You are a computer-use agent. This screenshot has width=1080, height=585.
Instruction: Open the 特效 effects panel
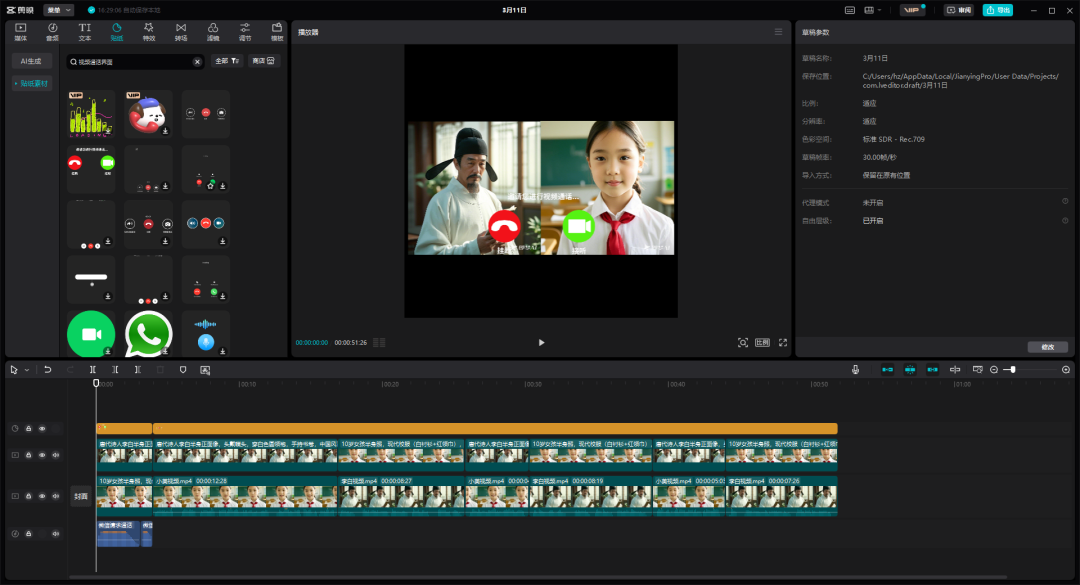click(149, 31)
